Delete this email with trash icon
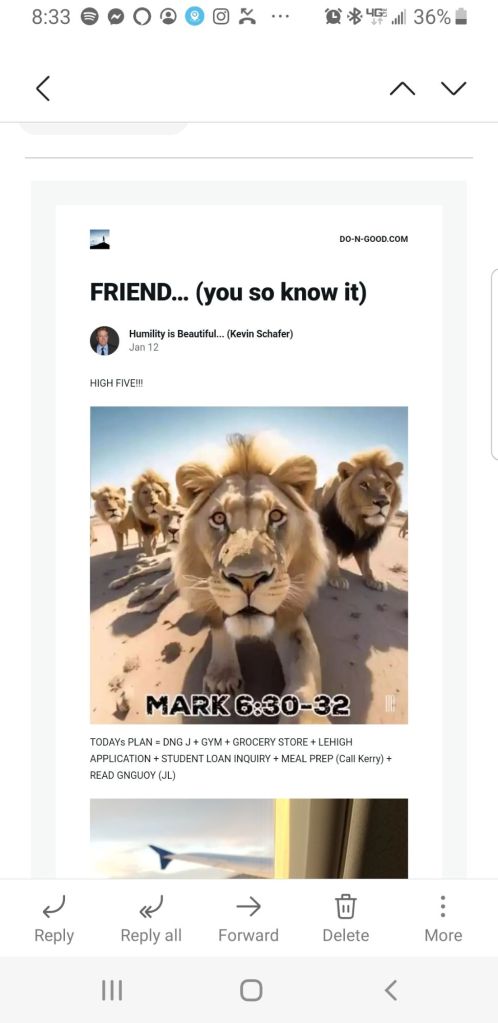 click(345, 906)
